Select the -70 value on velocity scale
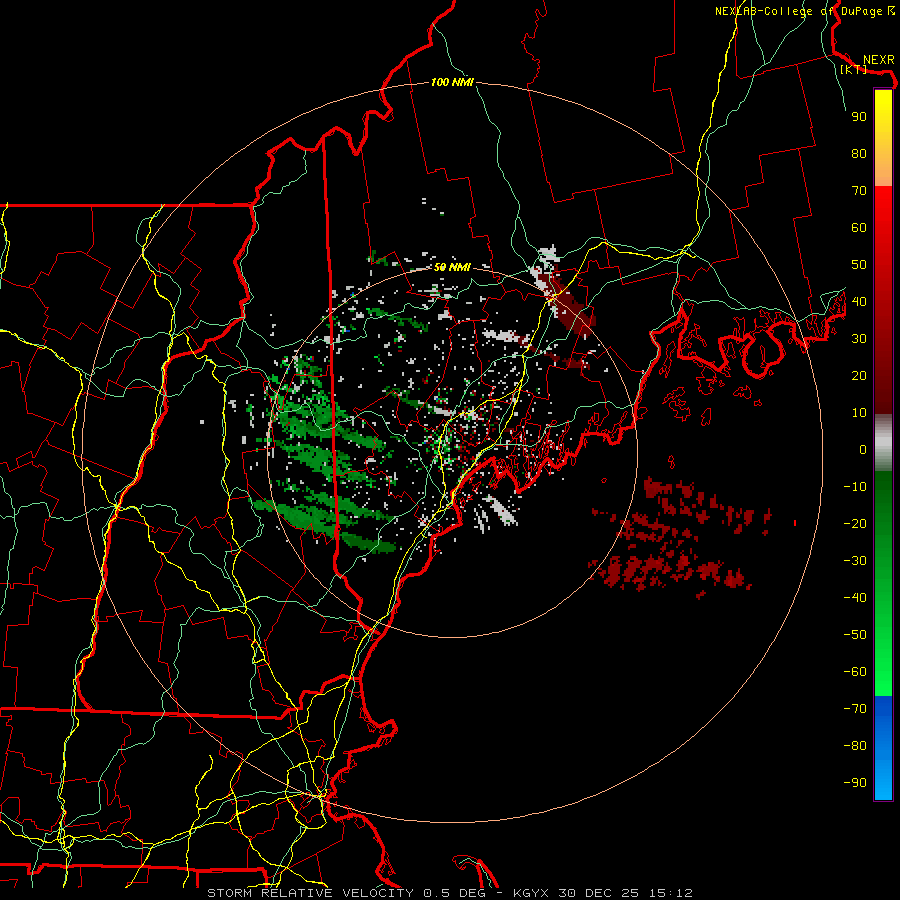The width and height of the screenshot is (900, 900). [855, 709]
